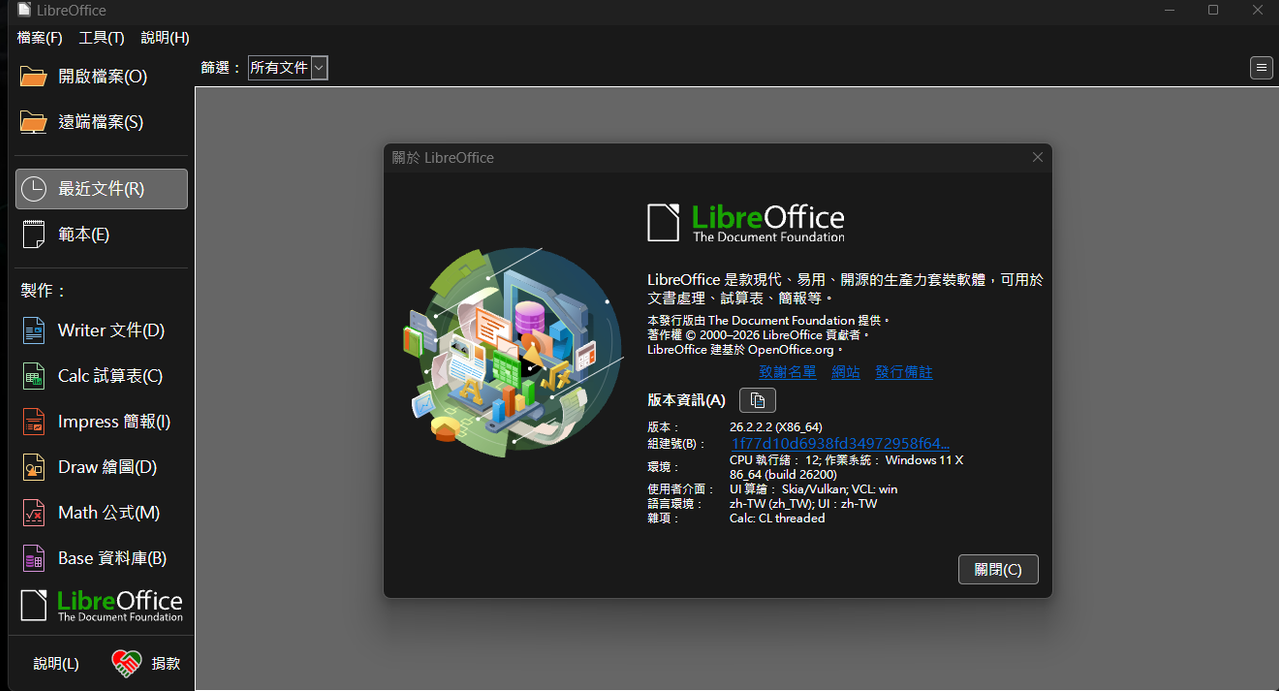
Task: Select the Recent Documents clock icon
Action: (x=33, y=189)
